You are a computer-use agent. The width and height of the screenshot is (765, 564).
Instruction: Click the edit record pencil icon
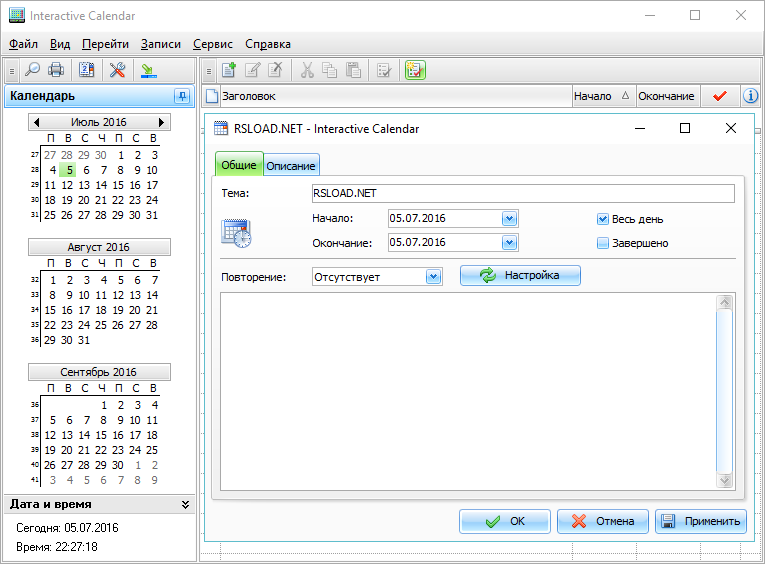[x=252, y=70]
